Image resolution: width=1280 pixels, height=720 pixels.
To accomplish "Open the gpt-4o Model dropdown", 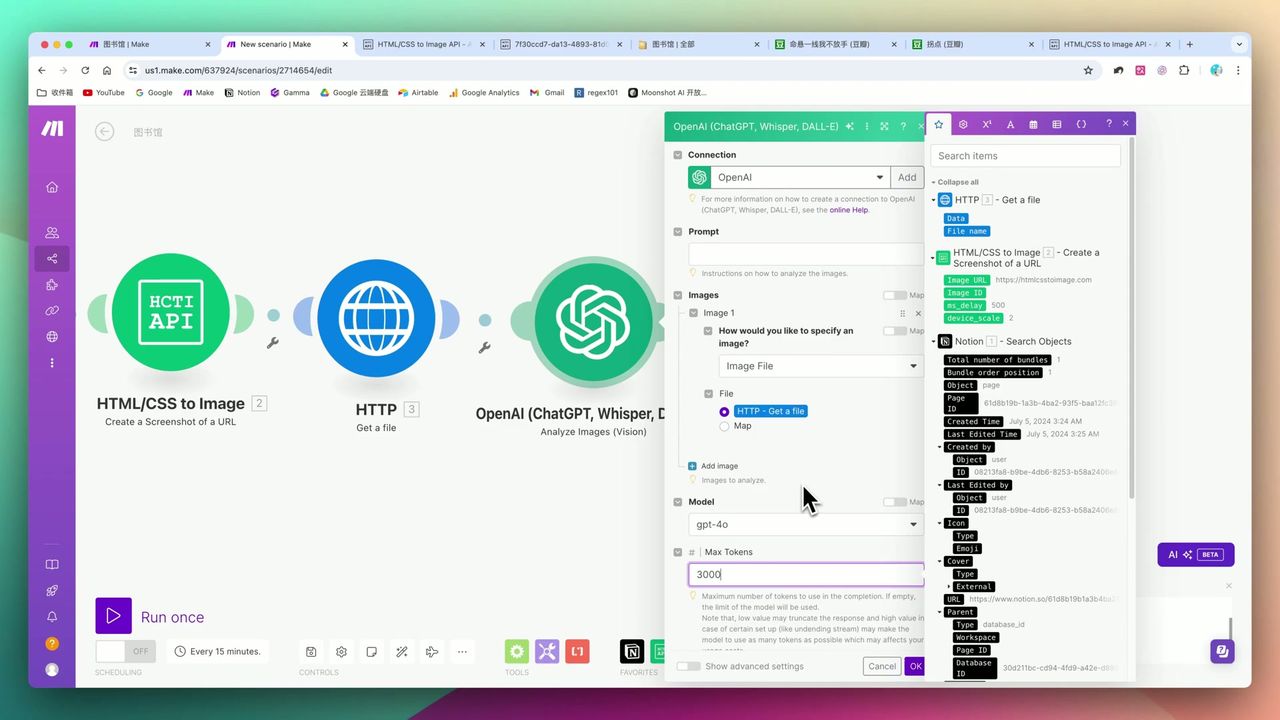I will pyautogui.click(x=805, y=524).
